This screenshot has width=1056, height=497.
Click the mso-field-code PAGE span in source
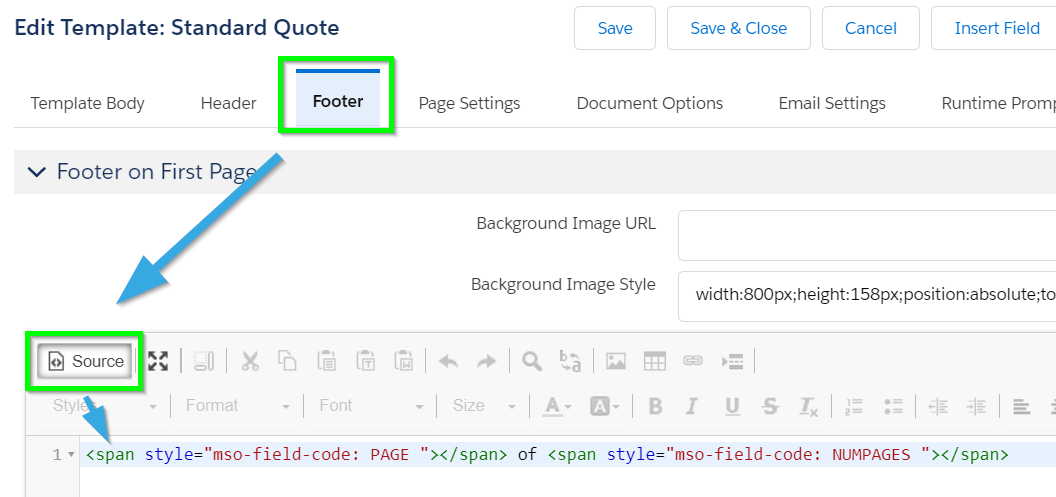(x=297, y=455)
